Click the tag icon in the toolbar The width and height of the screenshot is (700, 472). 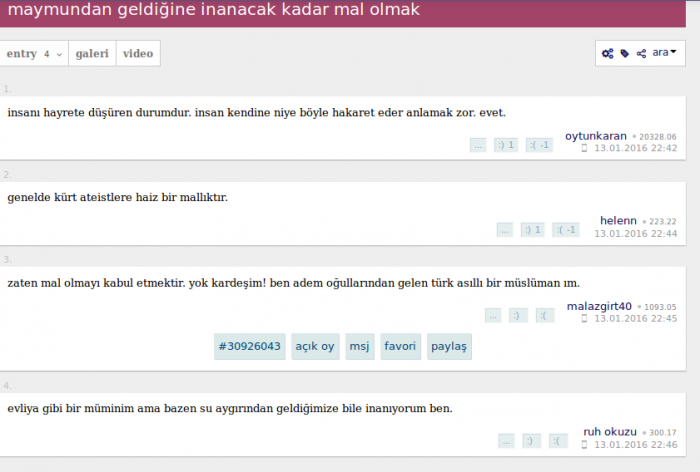(625, 54)
